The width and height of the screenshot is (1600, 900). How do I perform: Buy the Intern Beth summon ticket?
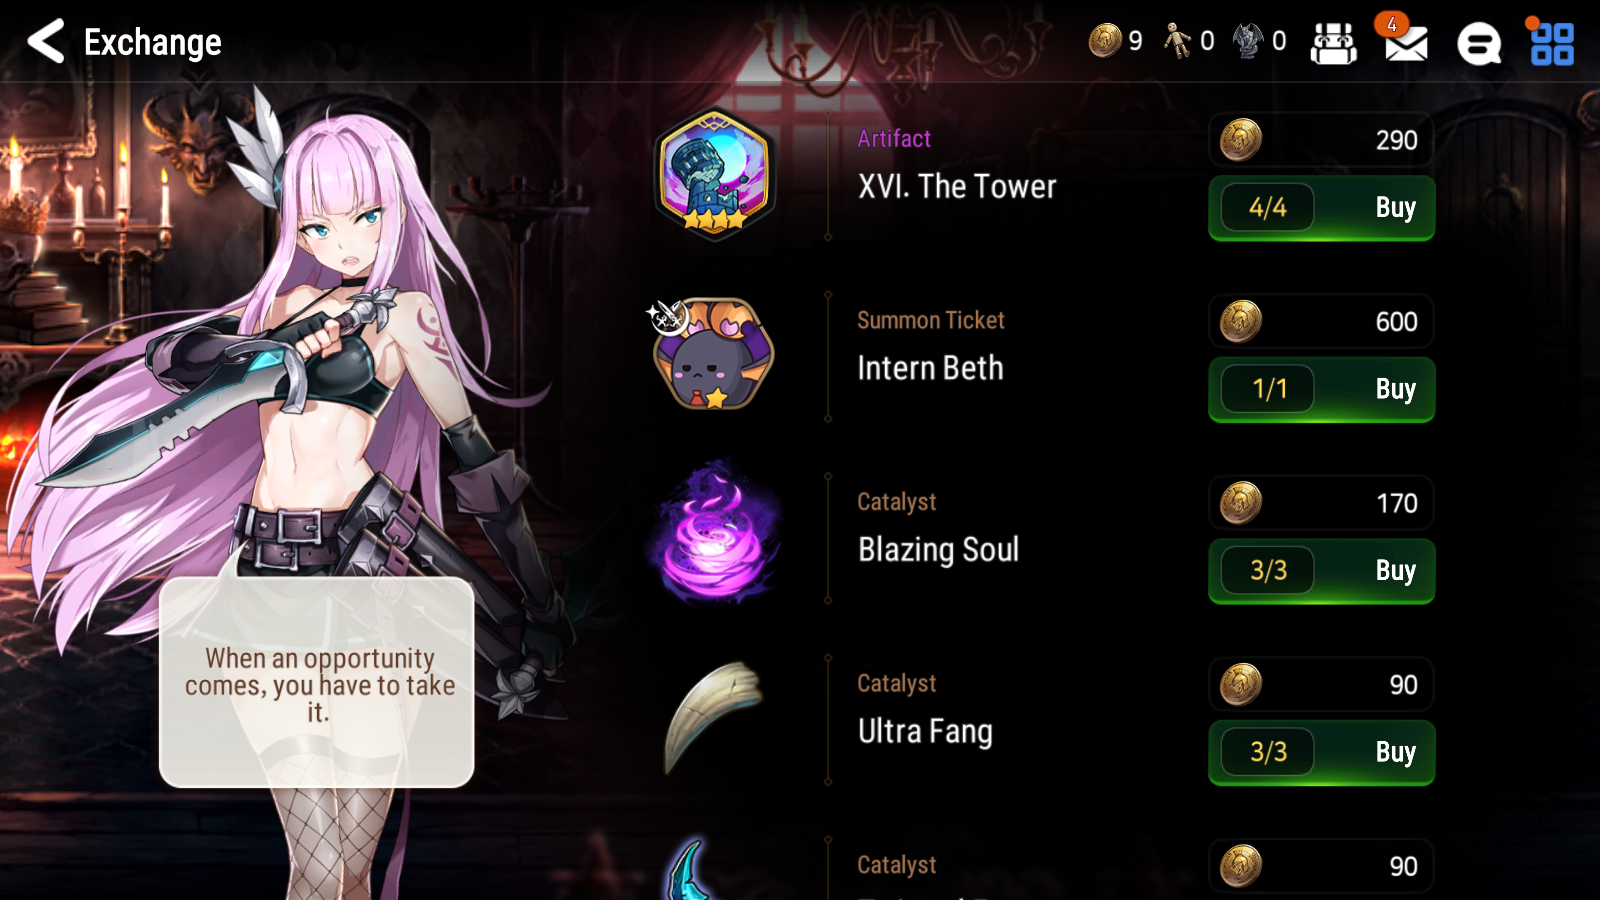pos(1321,389)
